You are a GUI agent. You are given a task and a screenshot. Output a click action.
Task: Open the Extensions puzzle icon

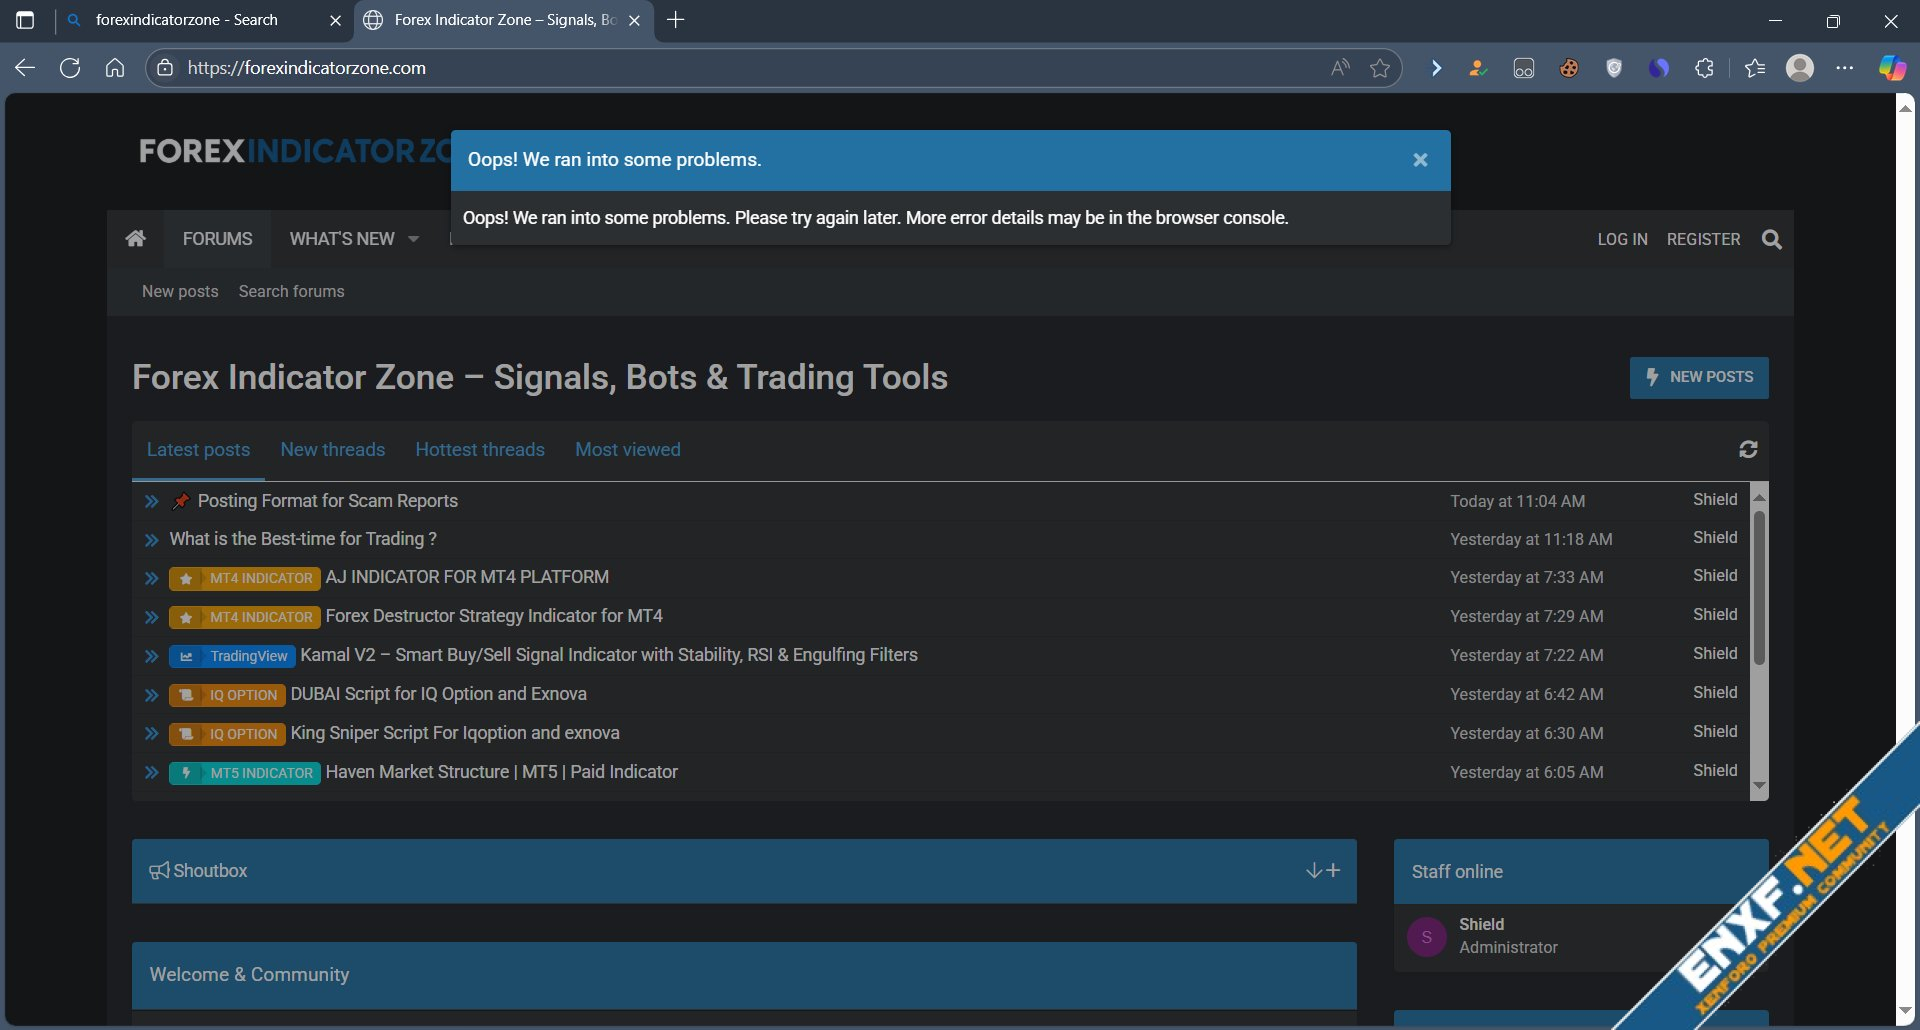click(x=1704, y=68)
